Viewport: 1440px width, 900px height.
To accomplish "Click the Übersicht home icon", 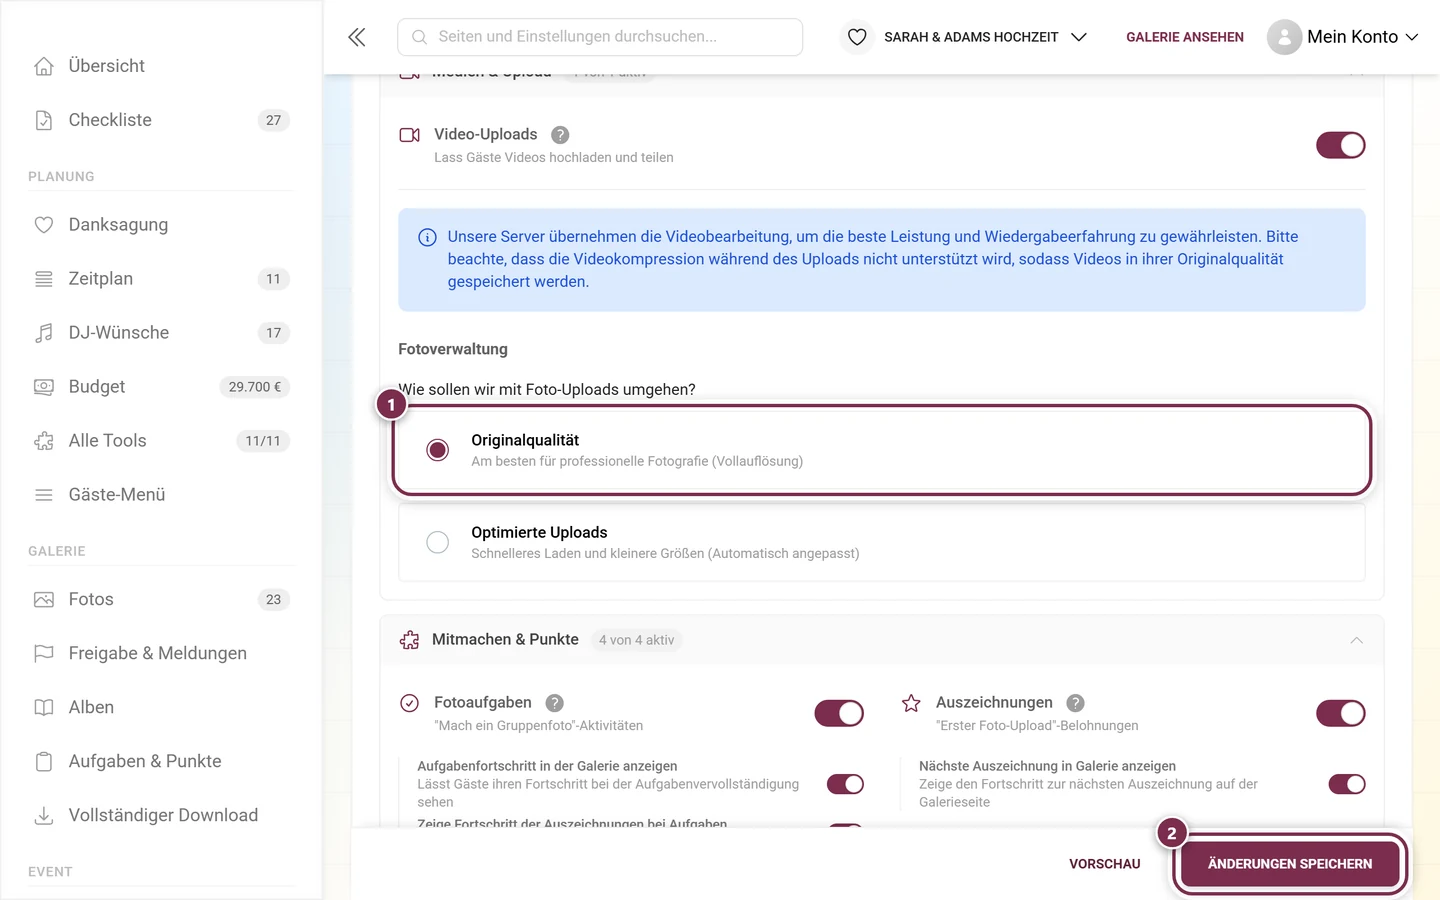I will [44, 66].
